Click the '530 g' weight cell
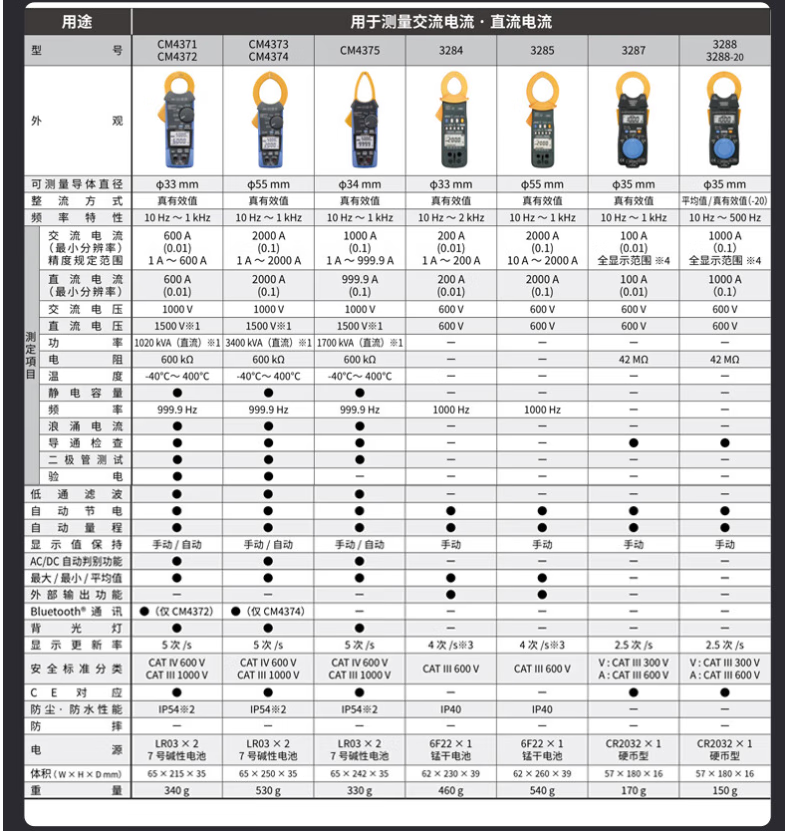This screenshot has height=831, width=785. coord(269,790)
